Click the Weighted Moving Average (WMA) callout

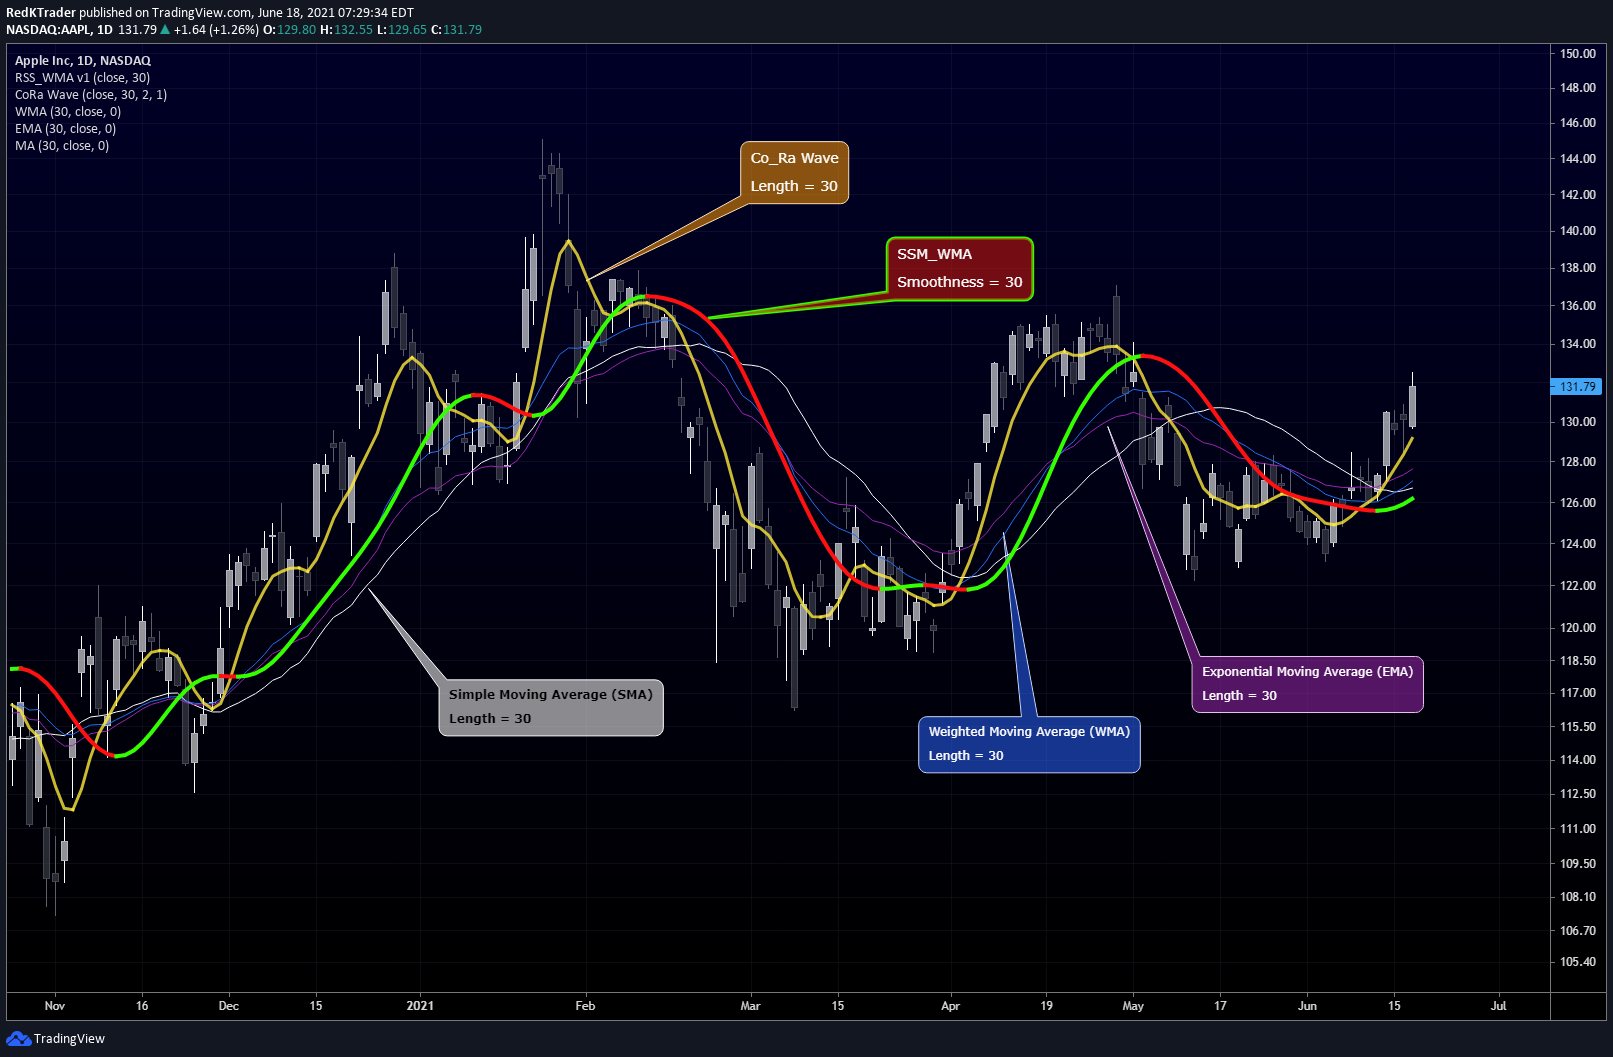coord(1028,743)
